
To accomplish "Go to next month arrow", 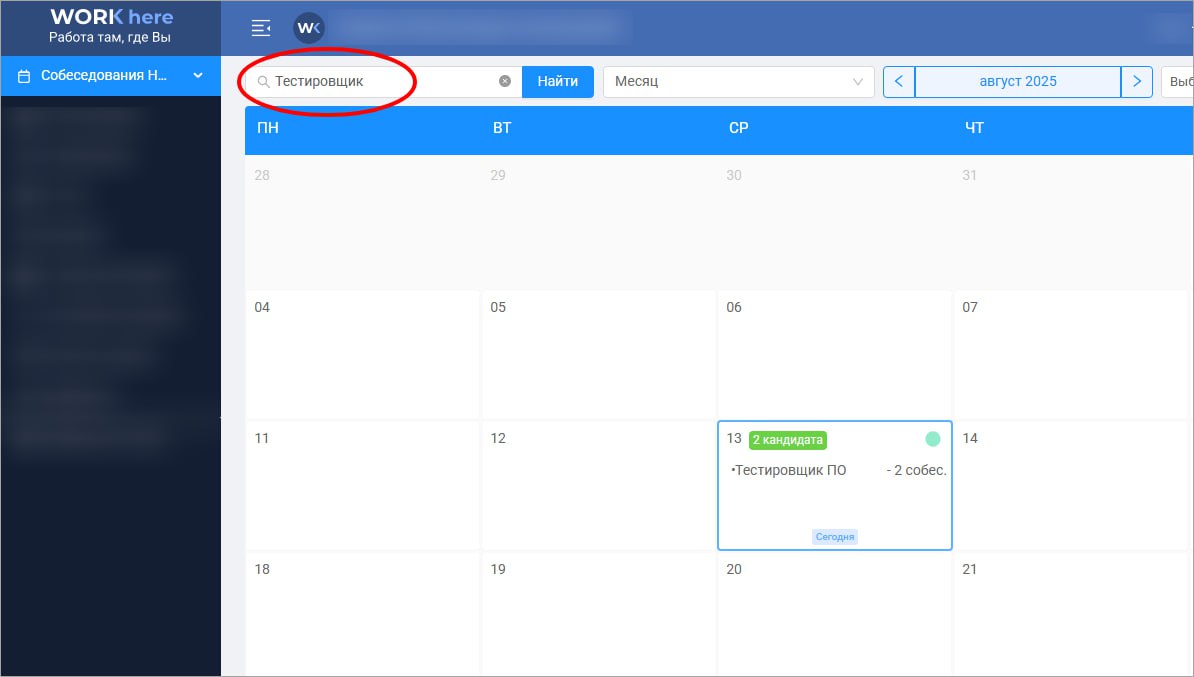I will coord(1136,82).
